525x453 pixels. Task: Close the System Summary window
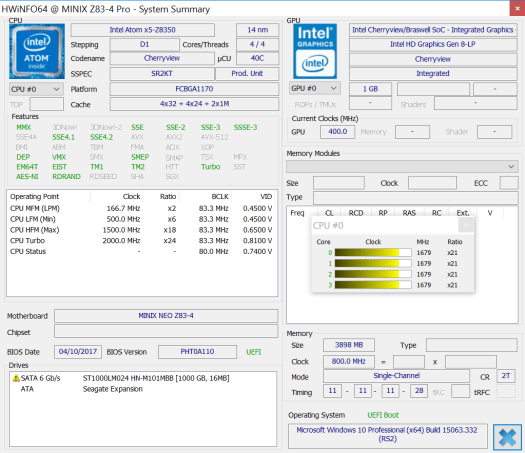point(517,8)
